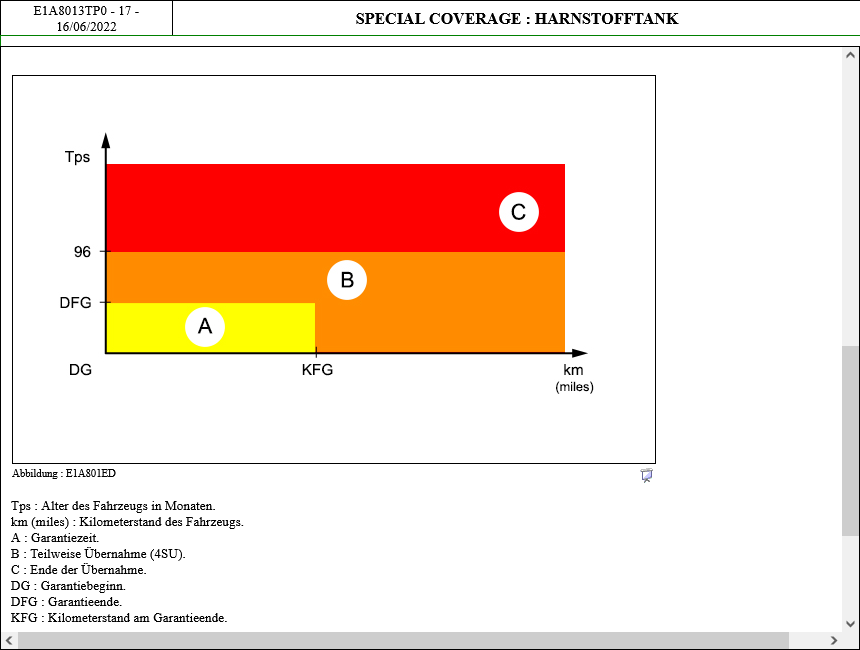The height and width of the screenshot is (650, 860).
Task: Click the document reference E1A8013TP0 header cell
Action: click(87, 18)
